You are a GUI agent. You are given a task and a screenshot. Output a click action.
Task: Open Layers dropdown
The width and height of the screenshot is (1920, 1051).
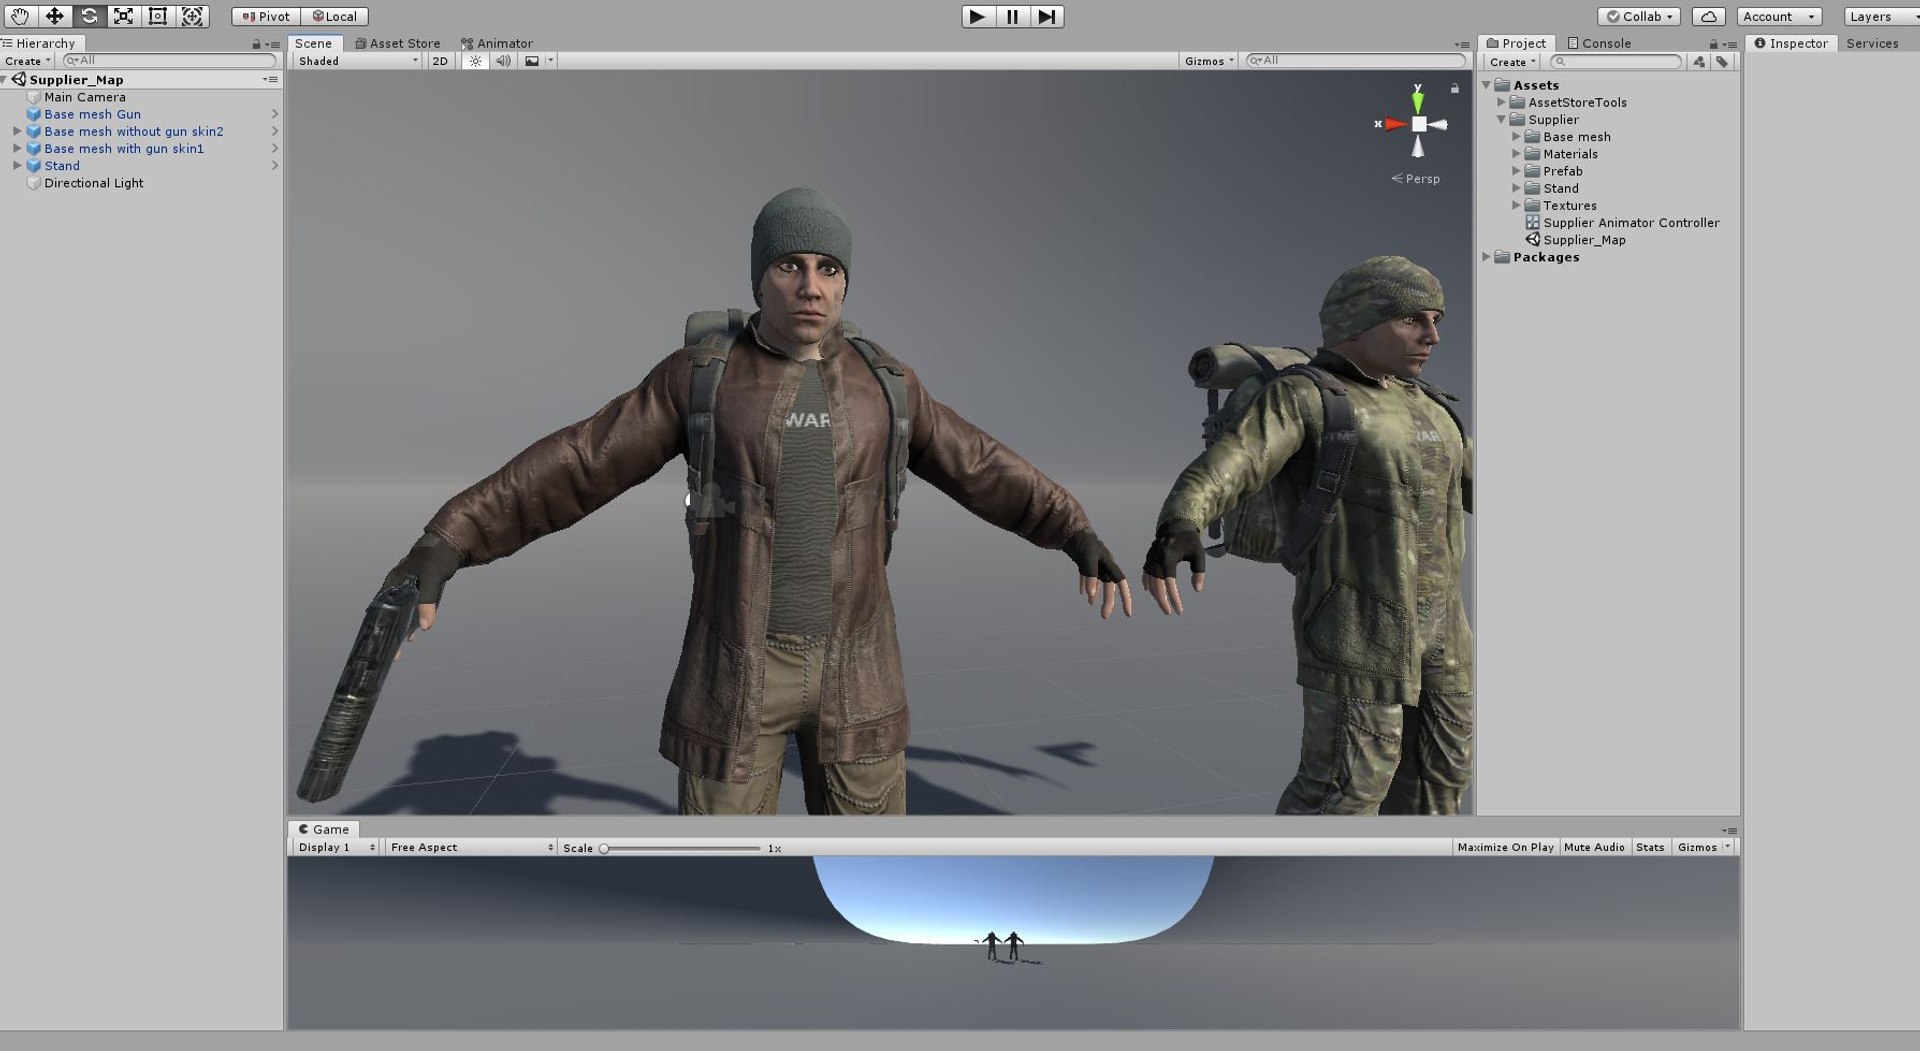tap(1881, 16)
